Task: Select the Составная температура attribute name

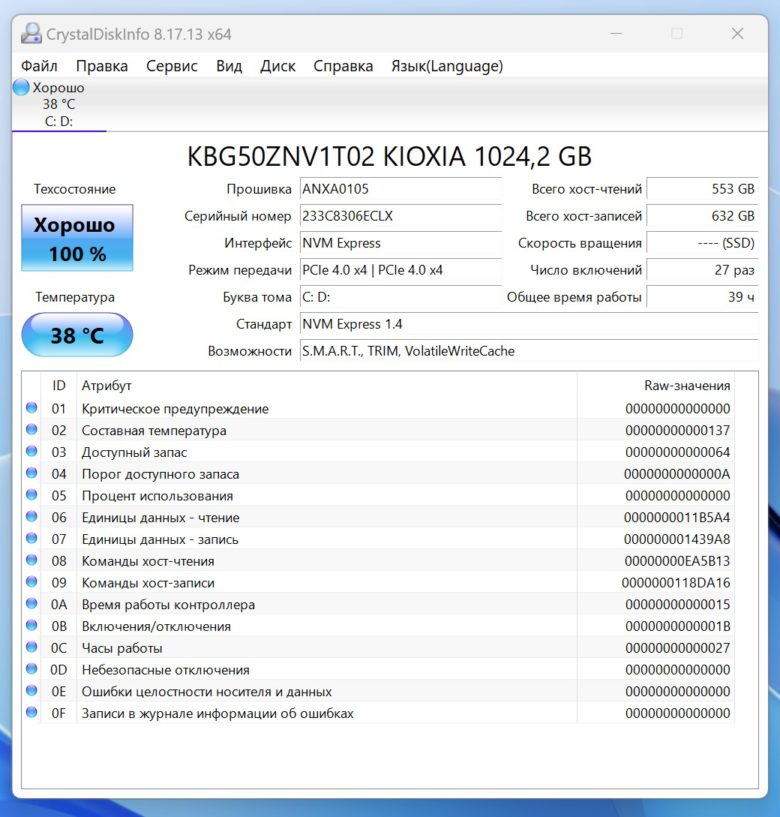Action: tap(154, 431)
